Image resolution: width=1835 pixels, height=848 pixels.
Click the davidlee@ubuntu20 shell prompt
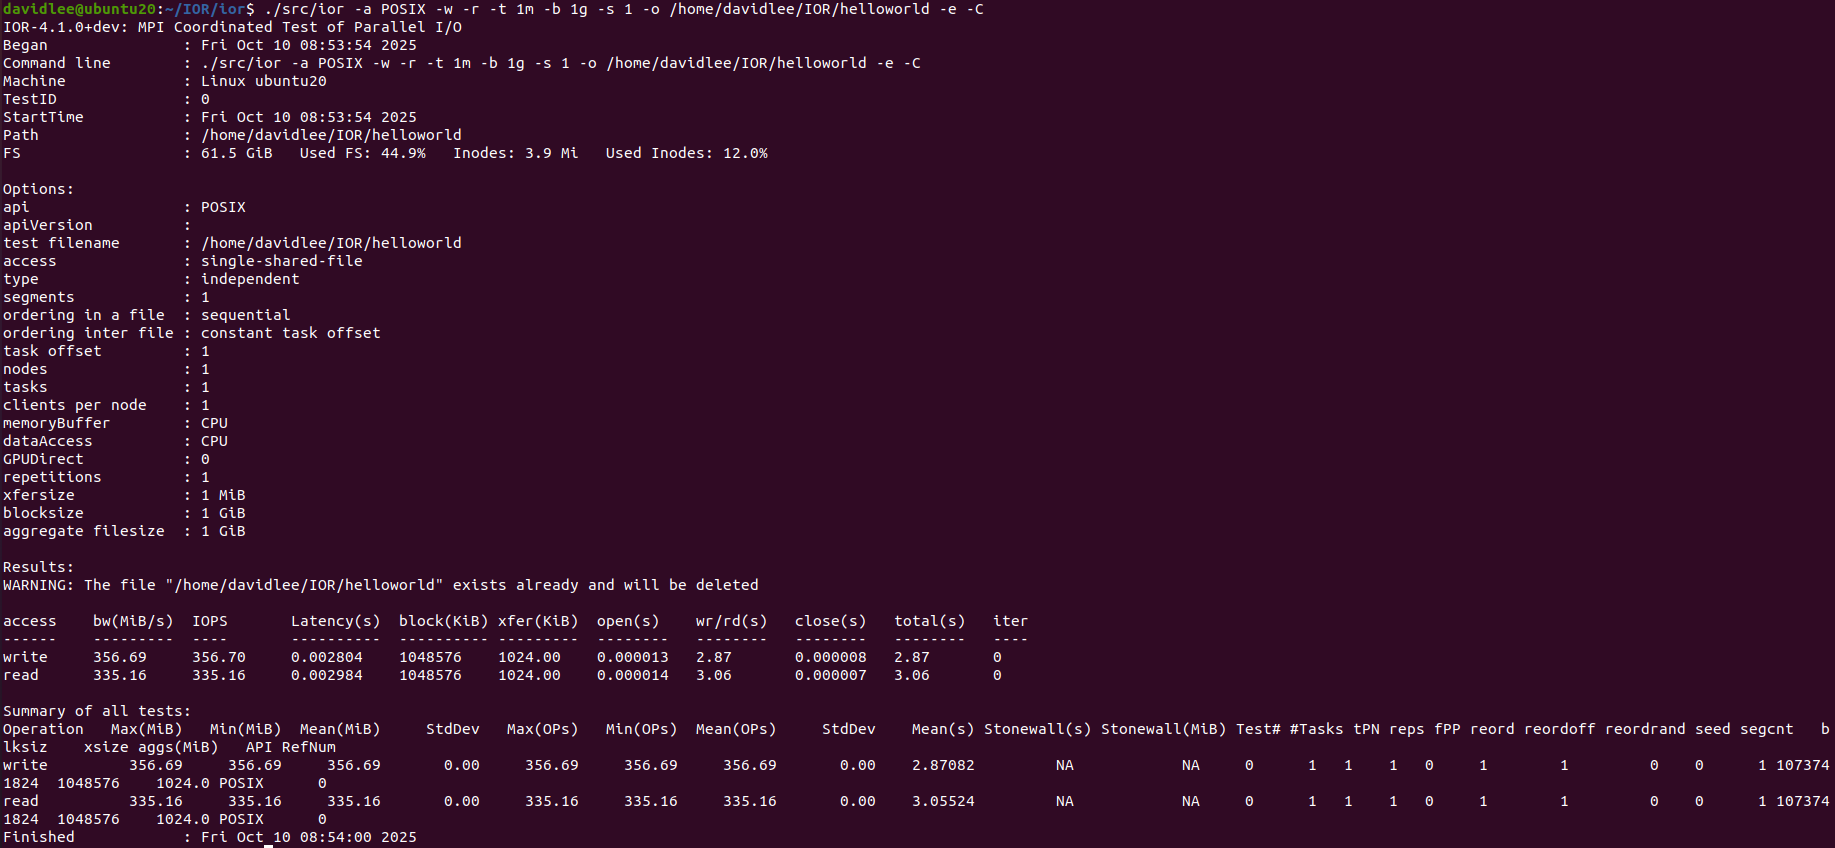click(79, 9)
